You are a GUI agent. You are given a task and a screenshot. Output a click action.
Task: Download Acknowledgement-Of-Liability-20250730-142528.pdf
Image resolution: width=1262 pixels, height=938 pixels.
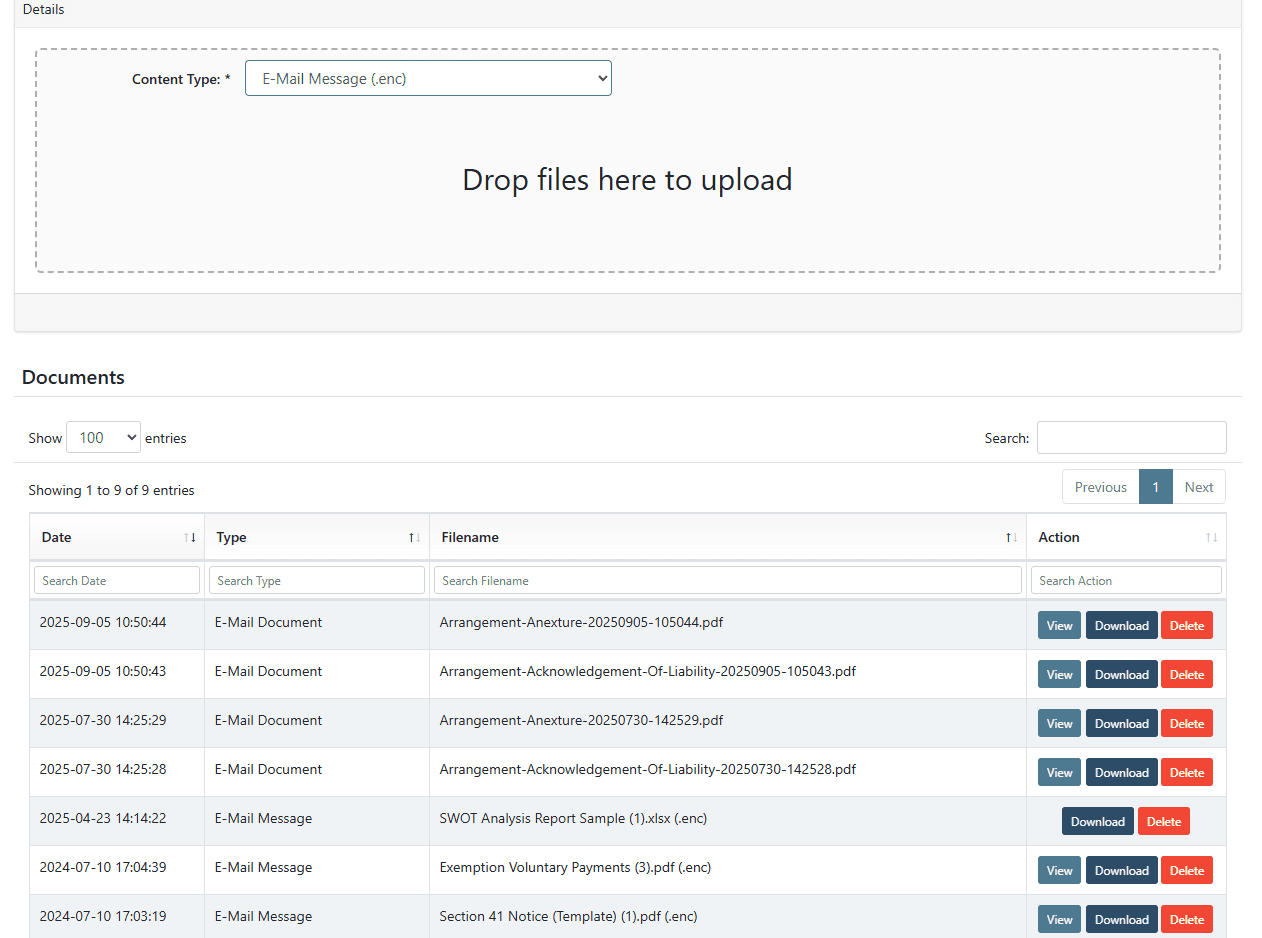coord(1121,772)
